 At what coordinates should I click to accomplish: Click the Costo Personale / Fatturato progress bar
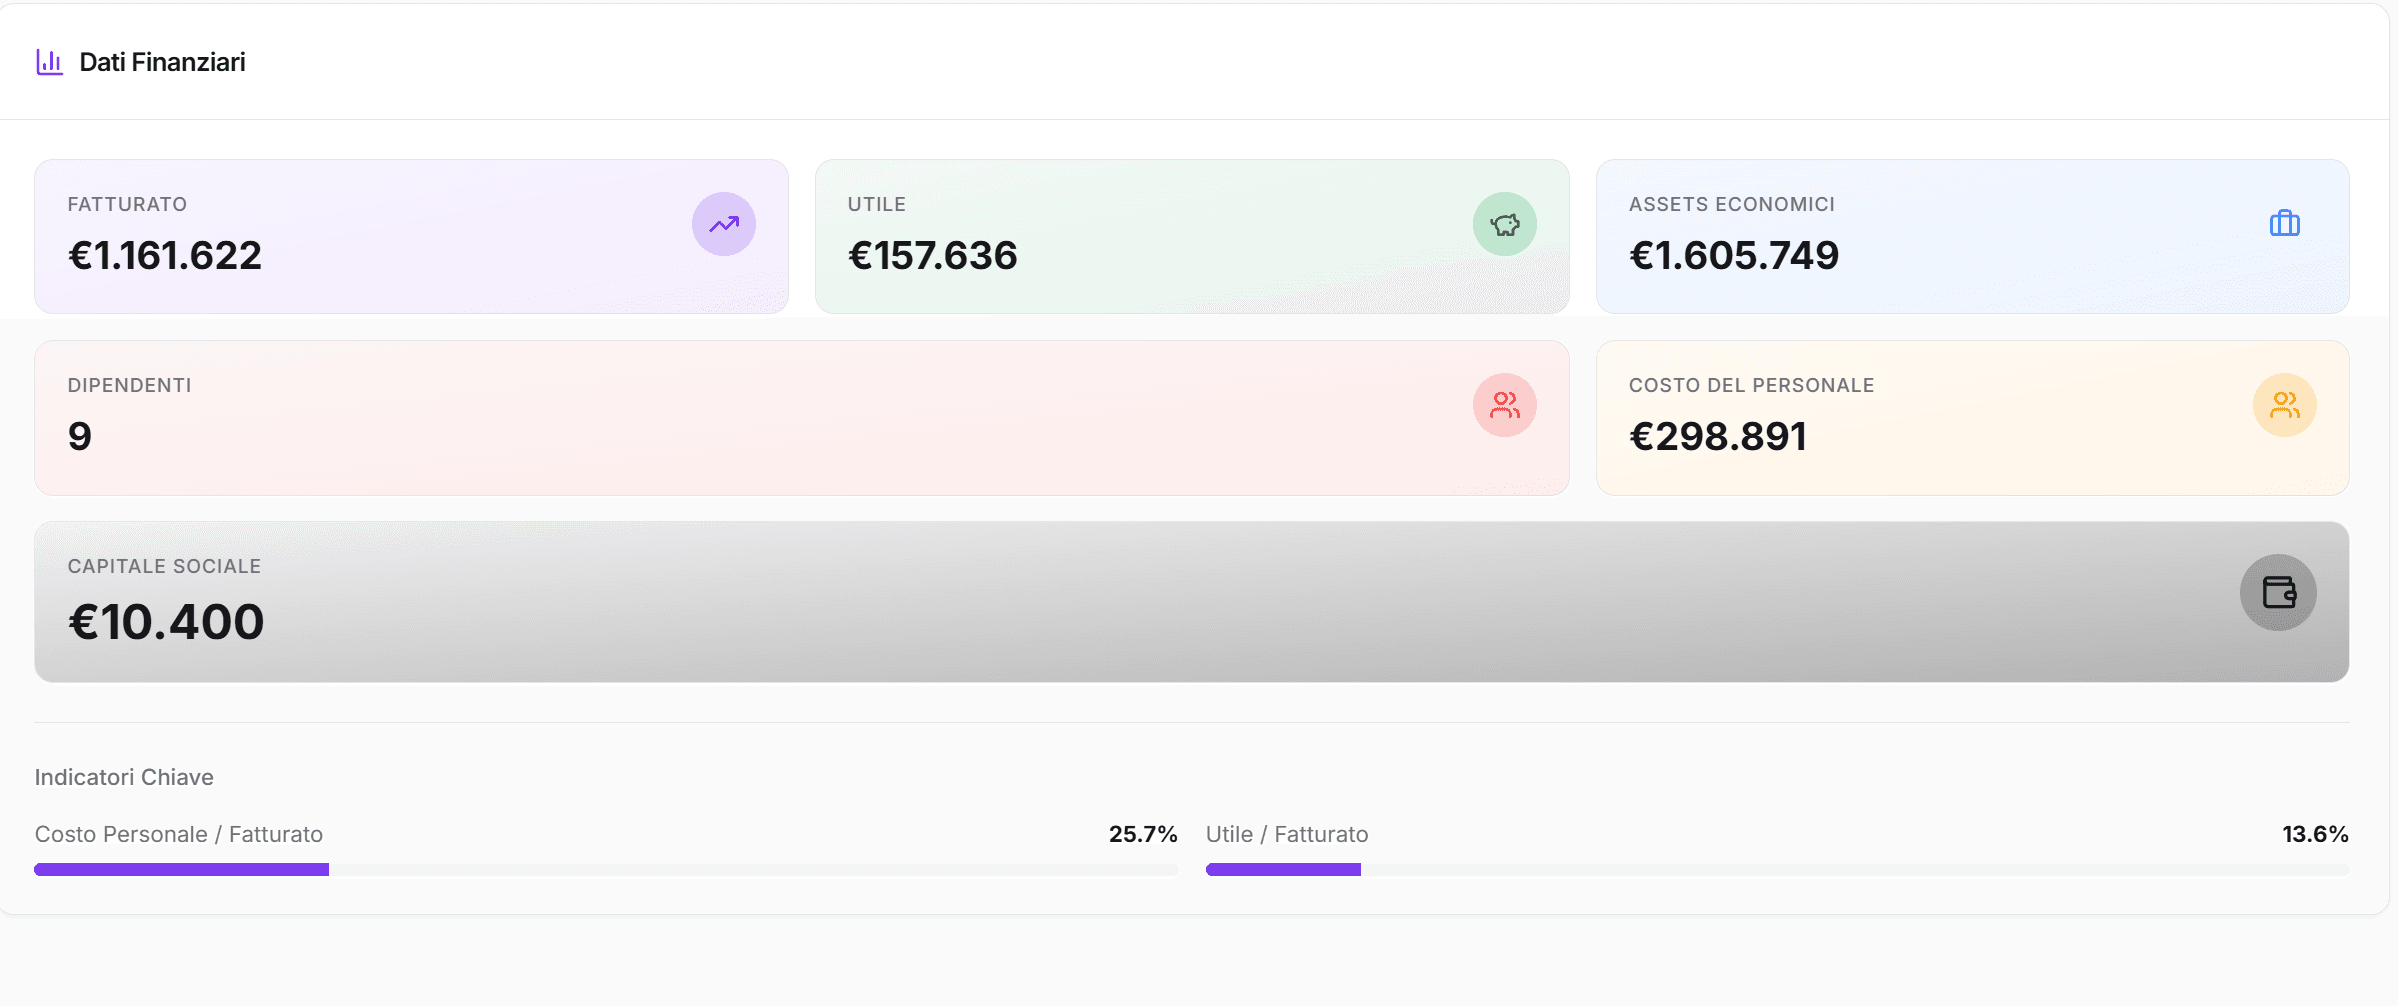[x=605, y=870]
